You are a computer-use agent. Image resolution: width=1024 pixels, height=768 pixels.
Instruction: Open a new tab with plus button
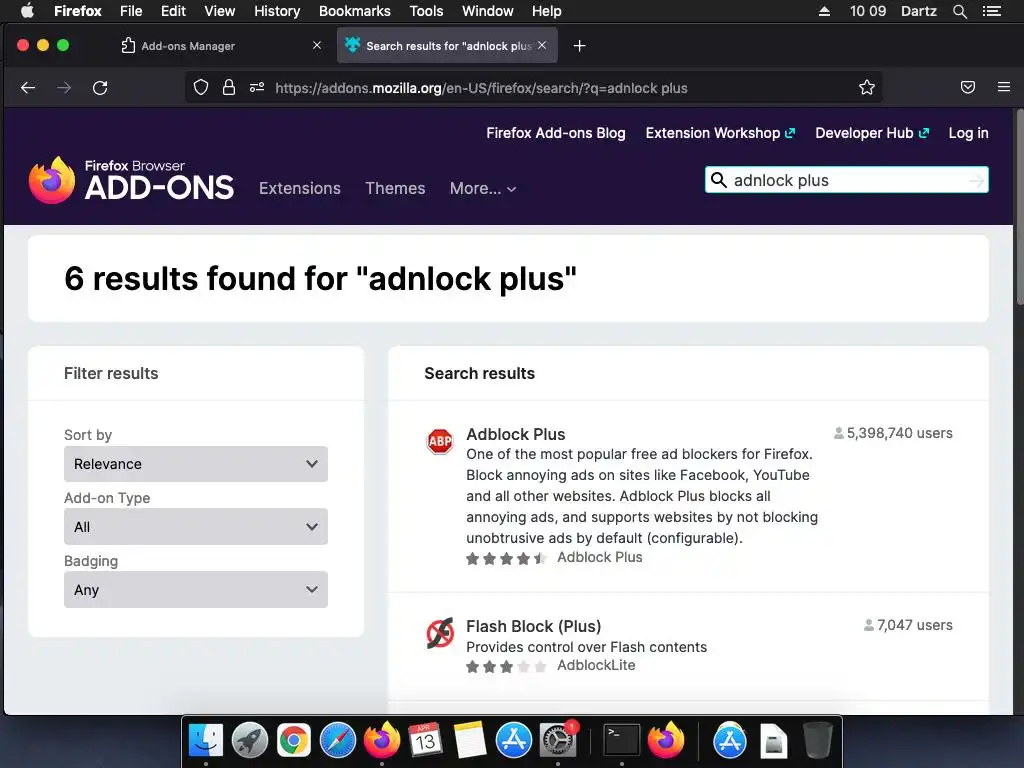(579, 46)
